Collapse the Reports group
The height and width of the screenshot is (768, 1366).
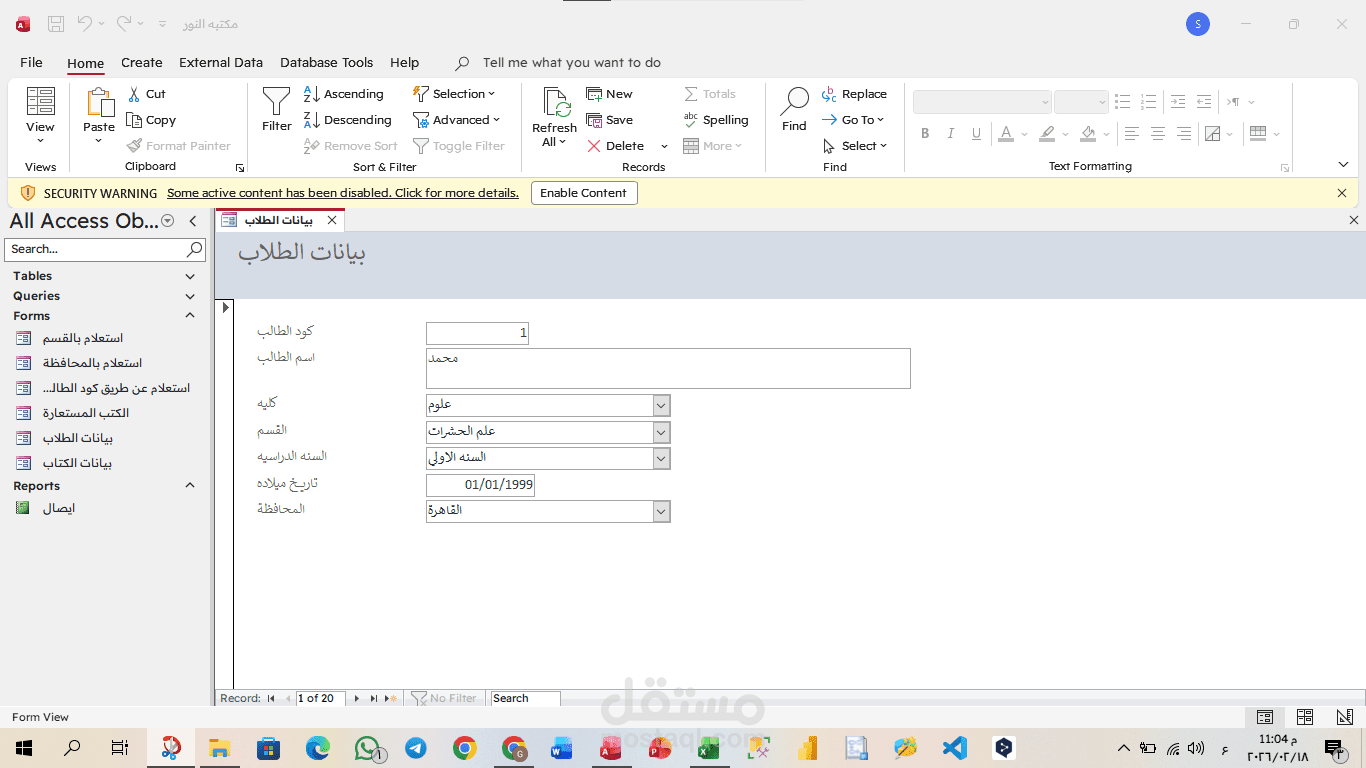pos(190,486)
